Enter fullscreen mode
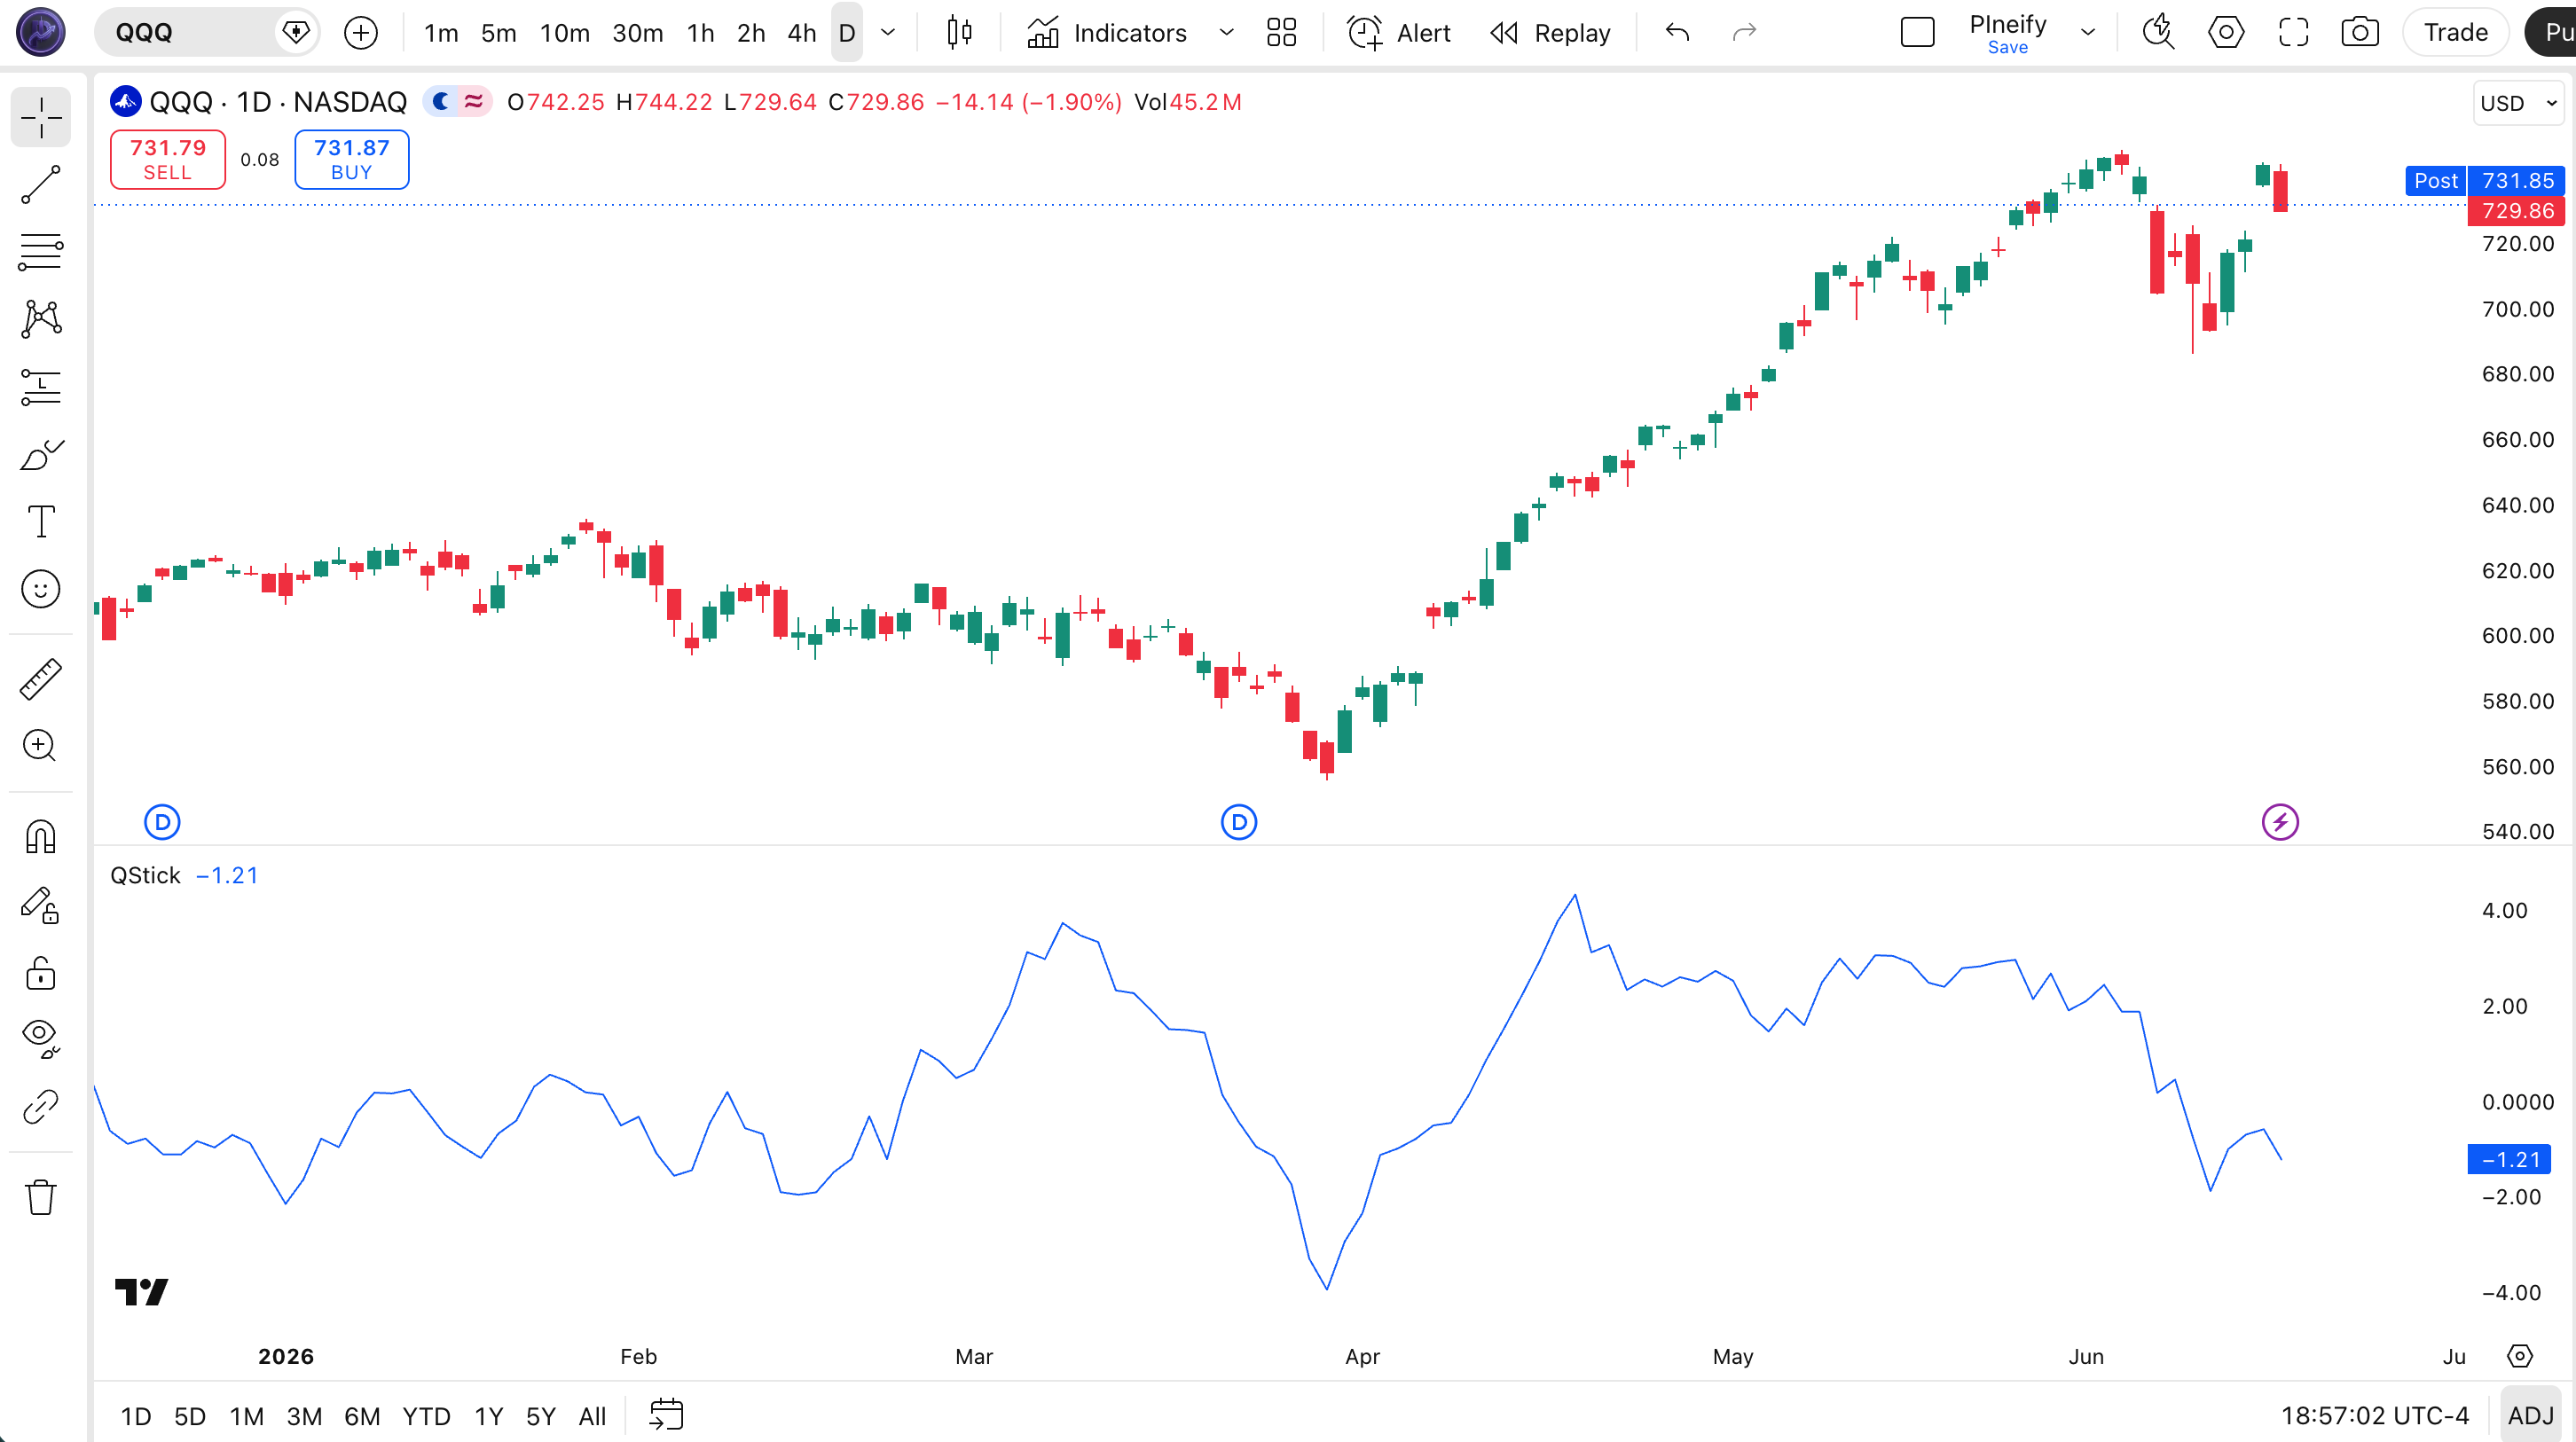Screen dimensions: 2576x1442 [x=2293, y=33]
